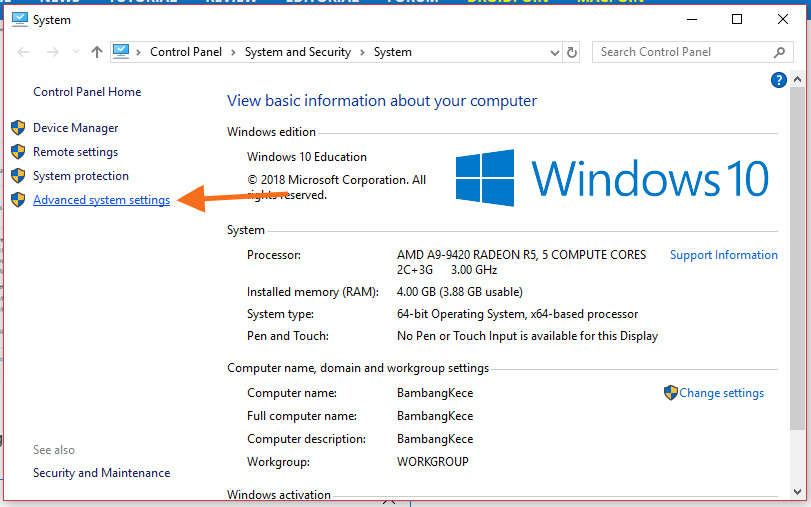Open Help with blue question mark
Image resolution: width=811 pixels, height=507 pixels.
click(x=778, y=80)
